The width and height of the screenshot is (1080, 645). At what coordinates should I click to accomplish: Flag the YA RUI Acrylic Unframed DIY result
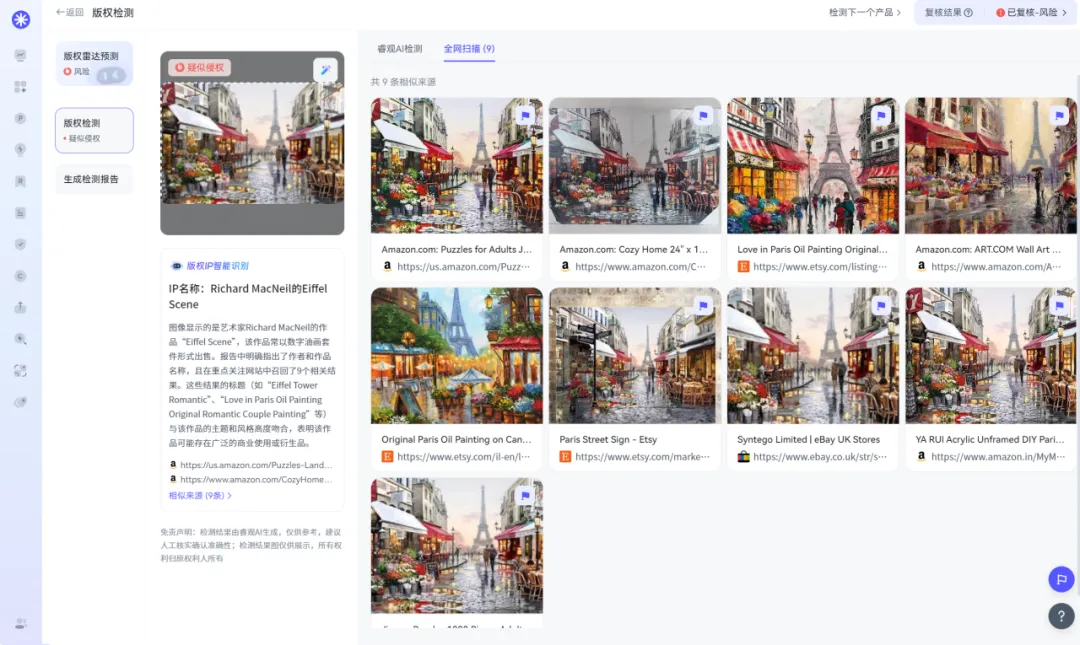1059,305
